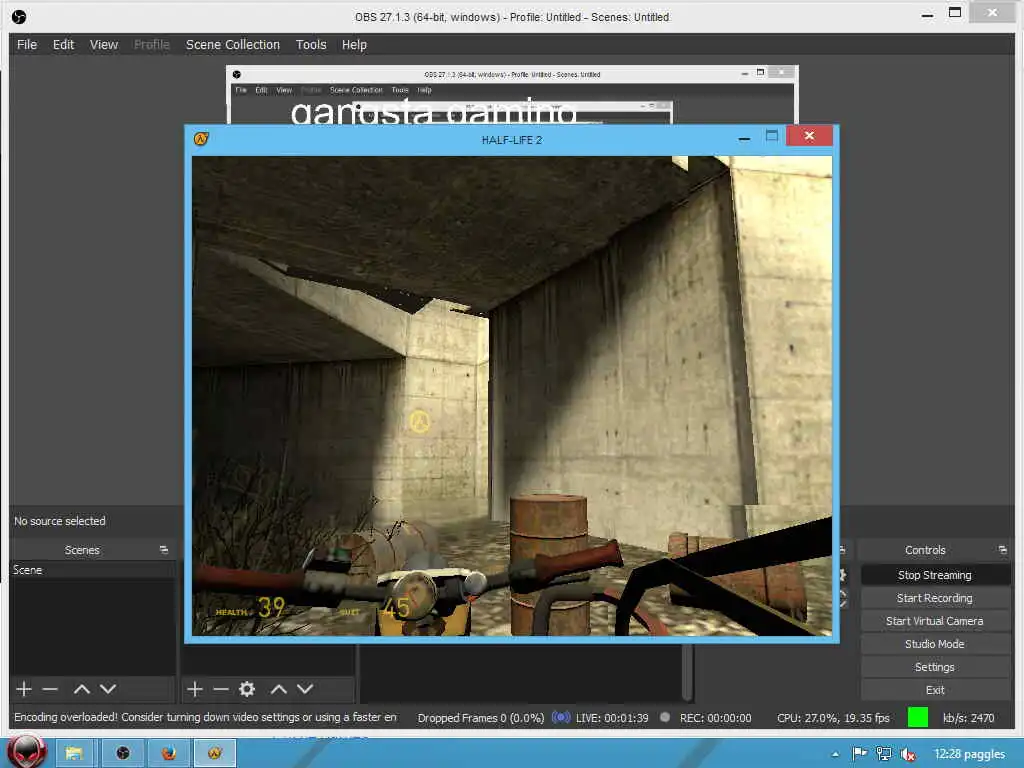1024x768 pixels.
Task: Move source down with the down arrow
Action: (305, 689)
